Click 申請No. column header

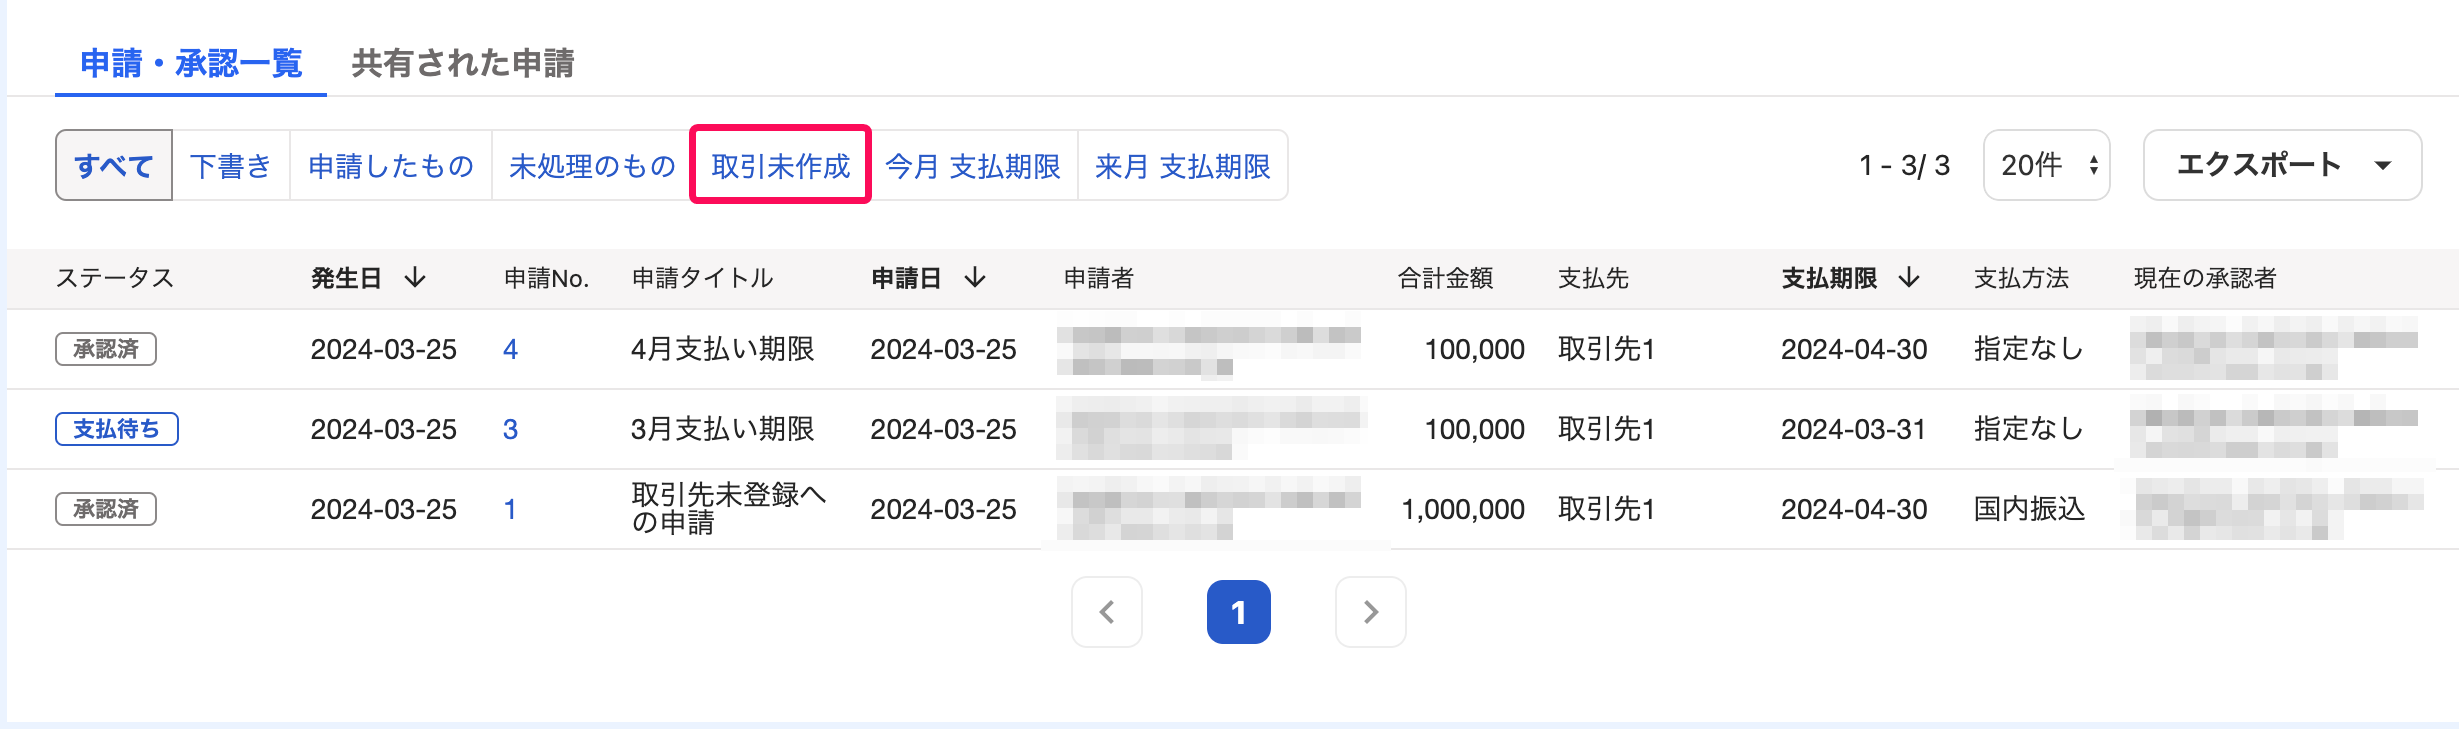[x=547, y=278]
